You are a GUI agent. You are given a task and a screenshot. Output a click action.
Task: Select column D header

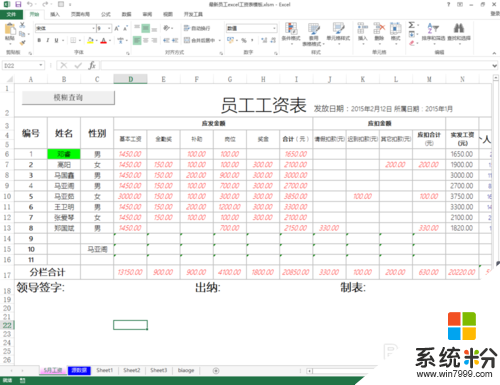click(130, 79)
